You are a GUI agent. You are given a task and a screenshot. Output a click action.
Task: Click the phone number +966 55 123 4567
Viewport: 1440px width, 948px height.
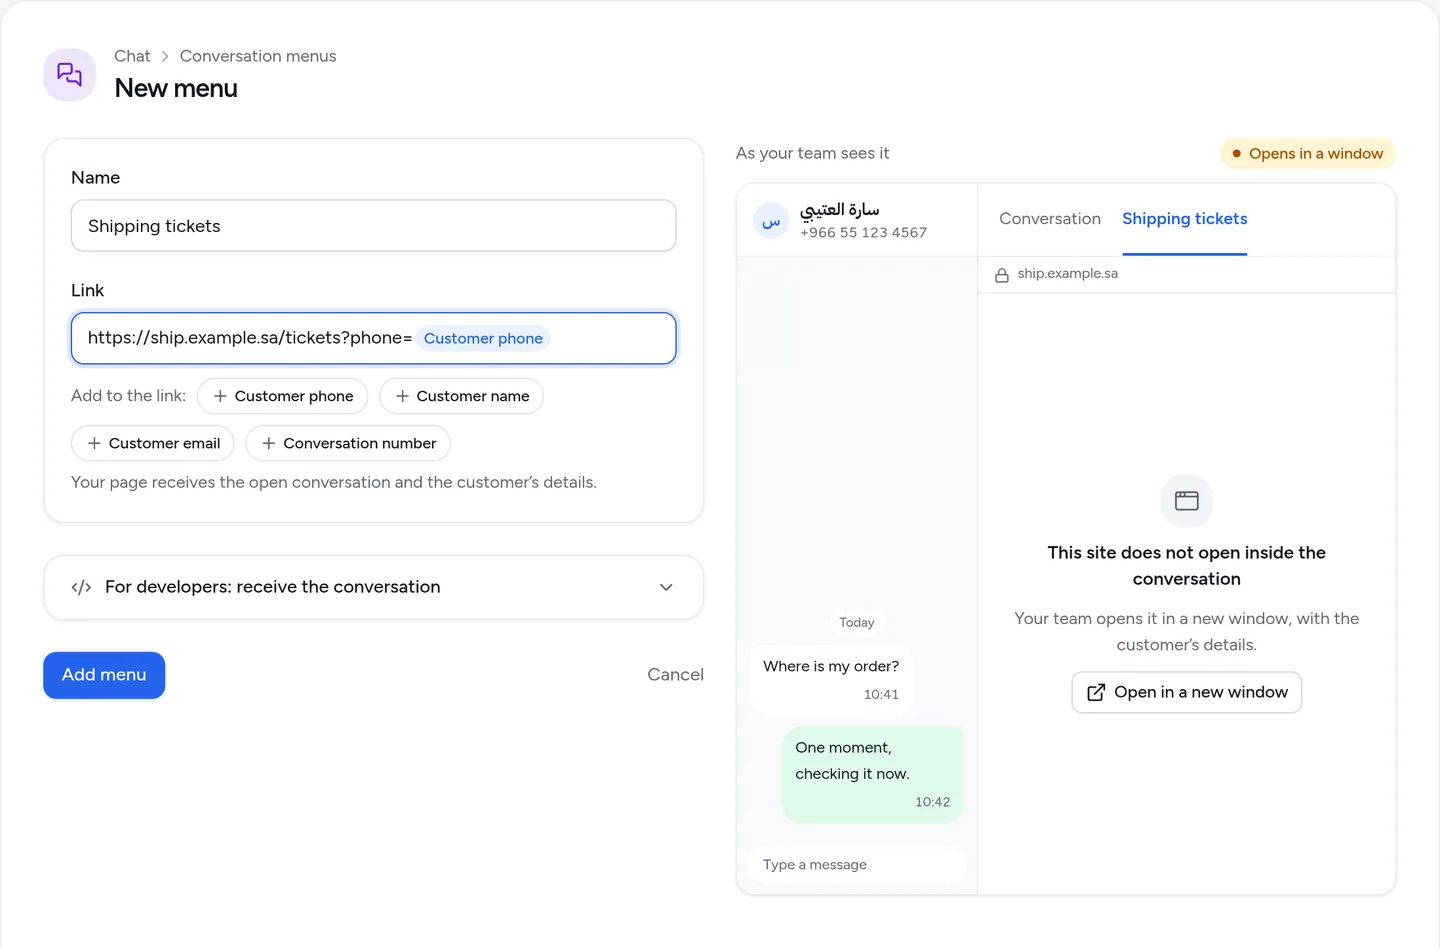coord(864,233)
